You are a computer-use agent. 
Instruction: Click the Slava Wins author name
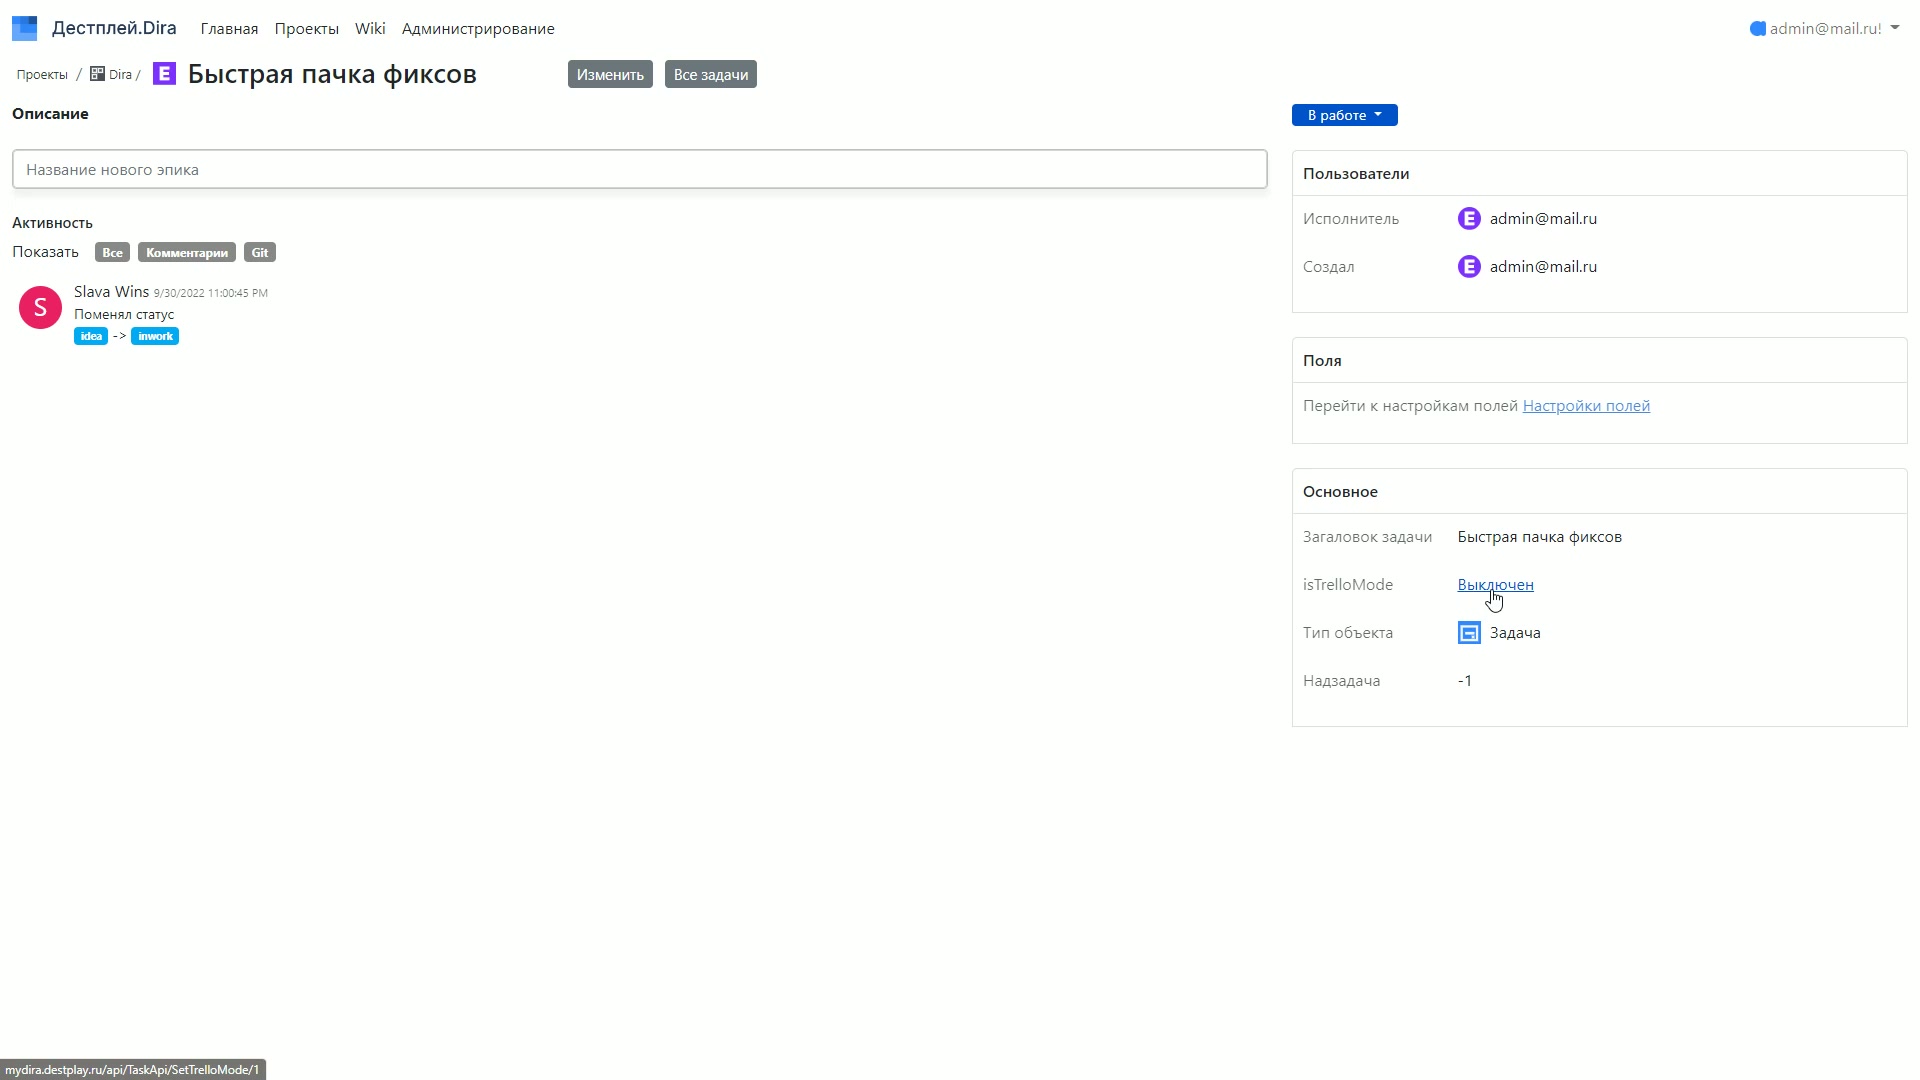(111, 292)
